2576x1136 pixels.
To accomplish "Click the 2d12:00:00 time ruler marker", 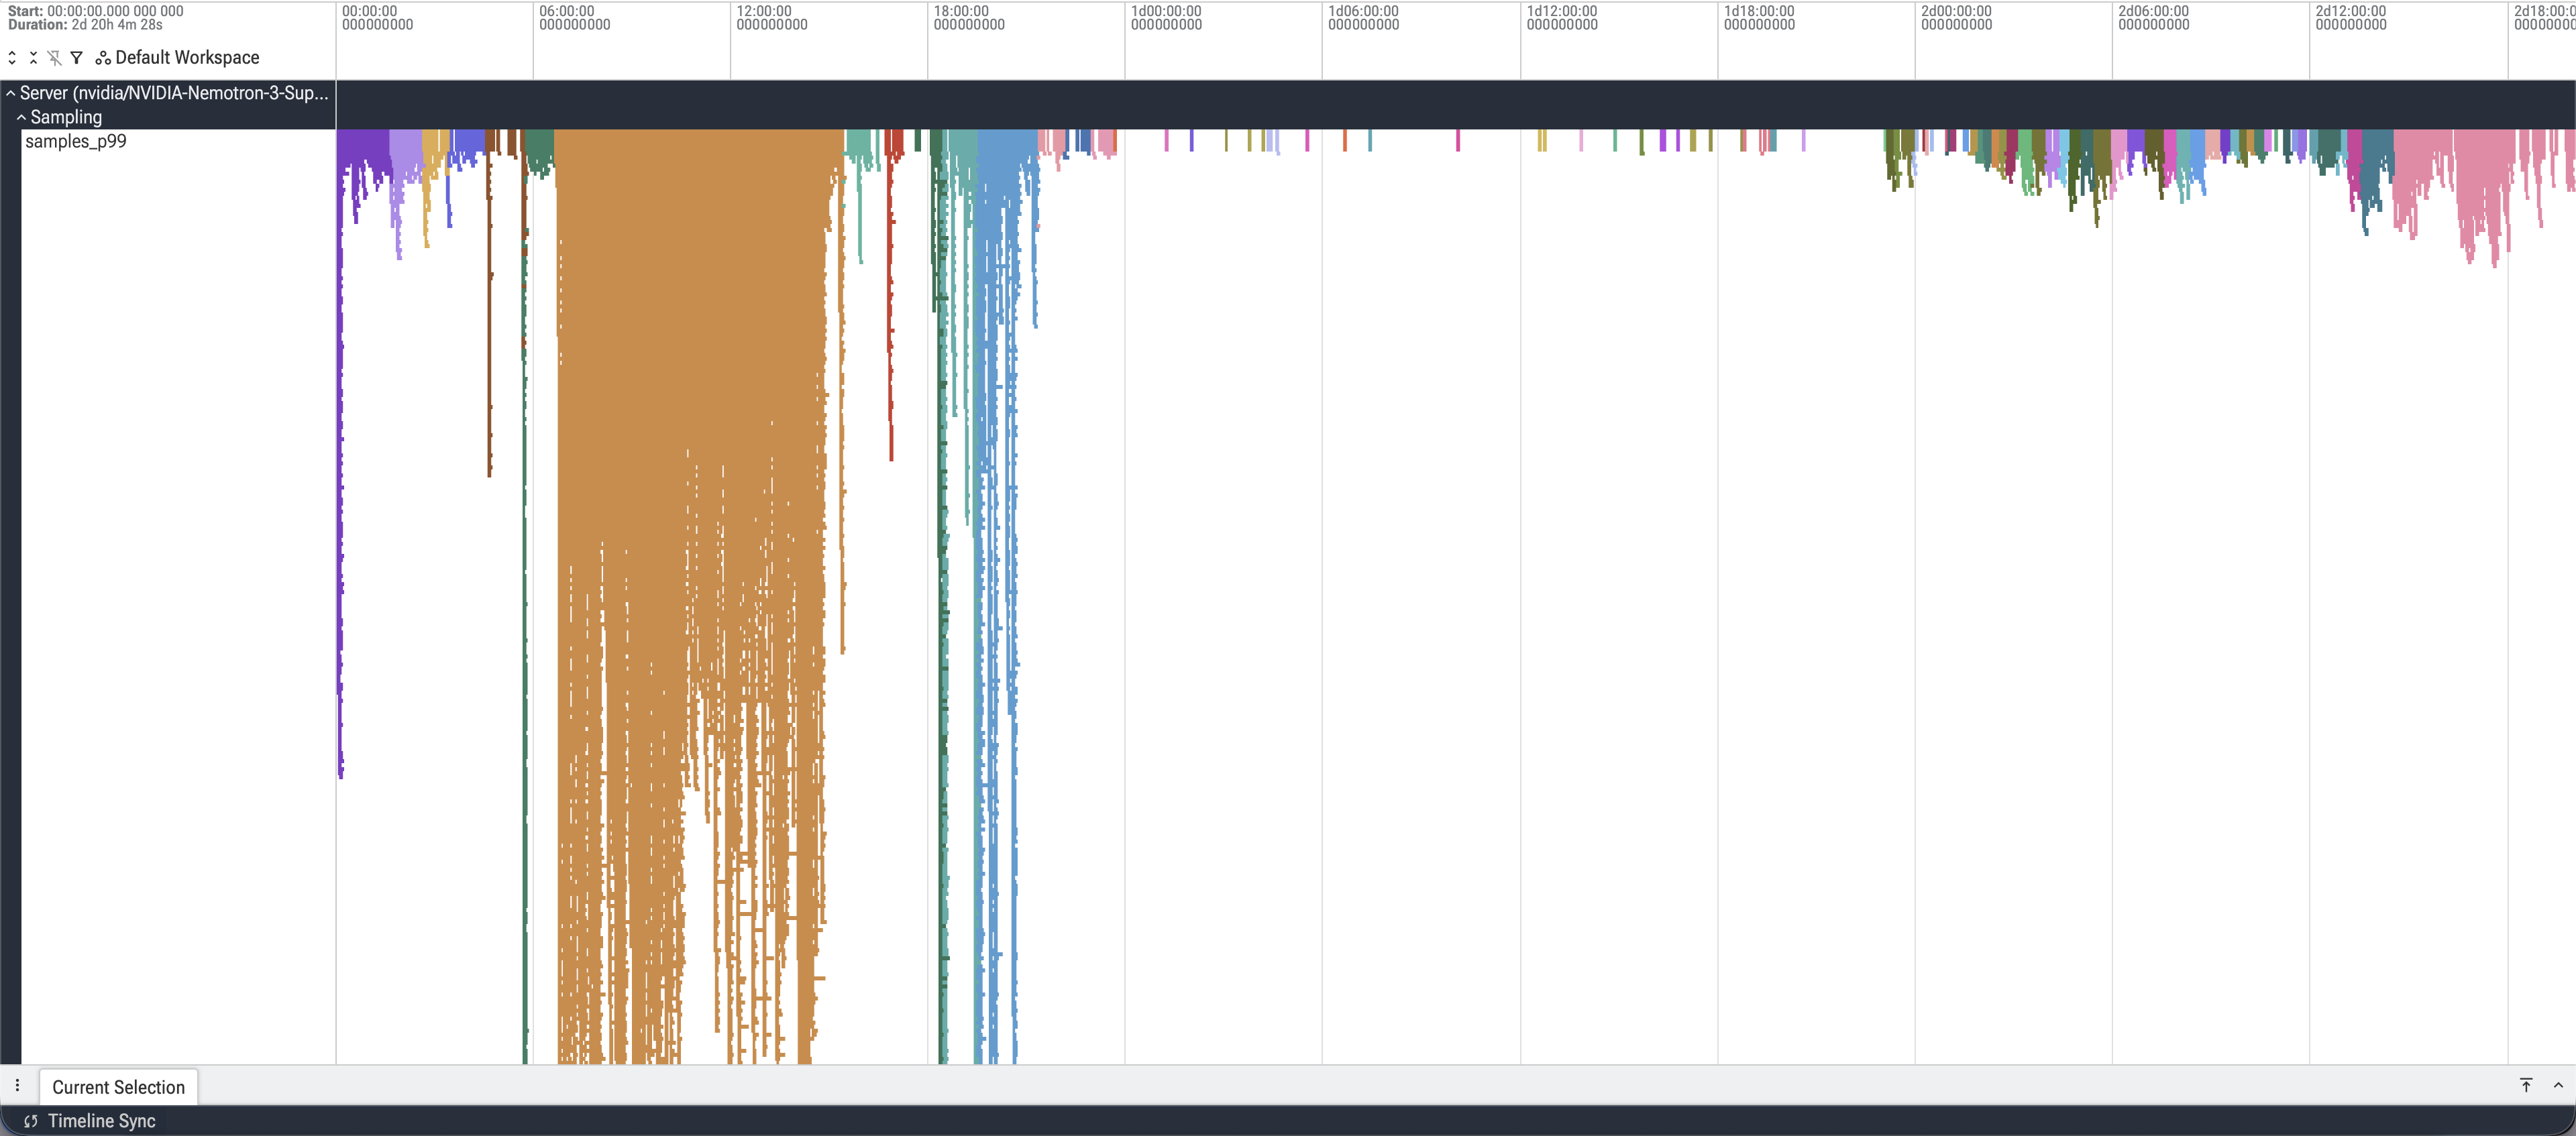I will 2350,18.
